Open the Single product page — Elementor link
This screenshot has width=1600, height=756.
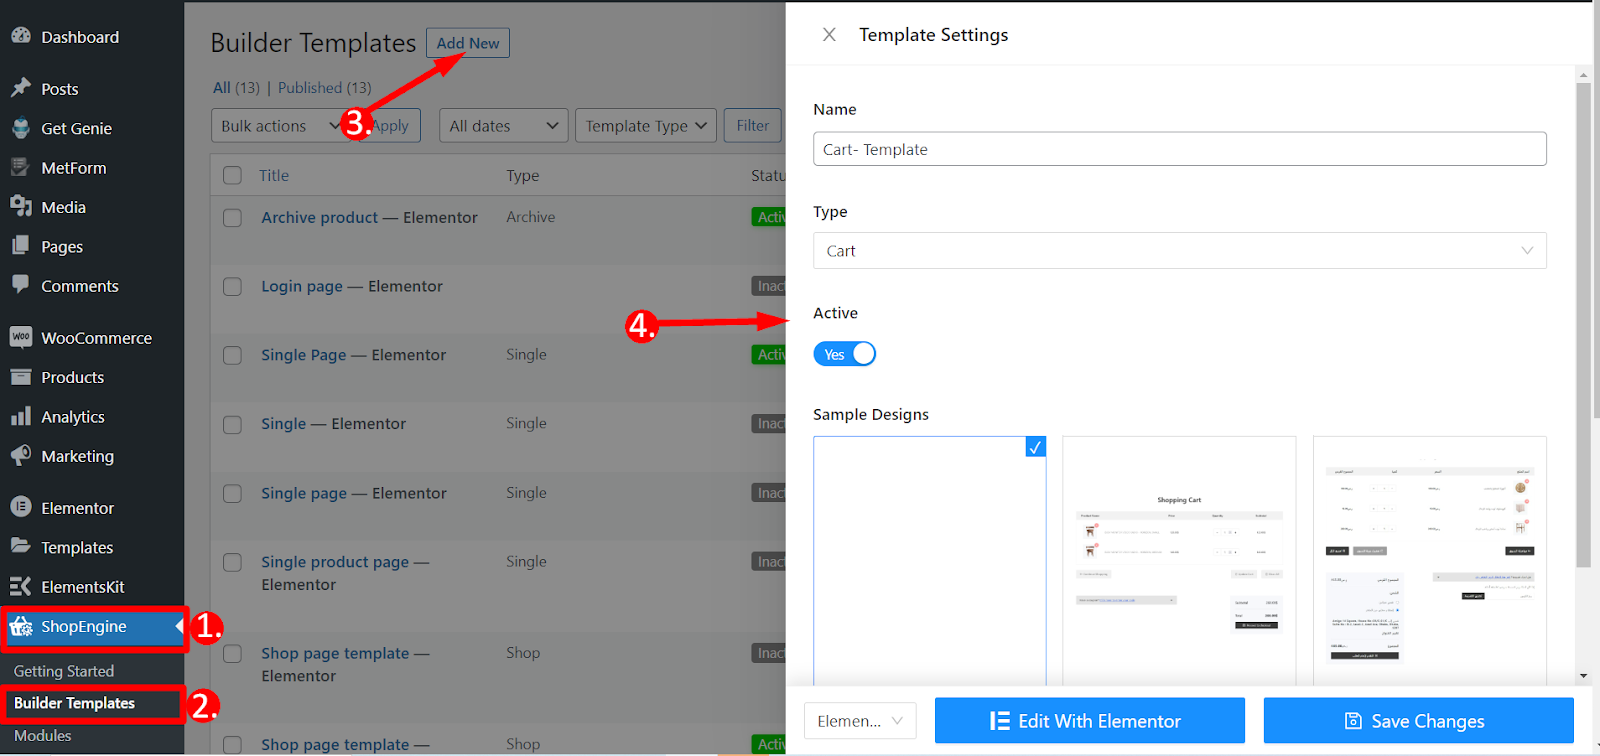point(345,573)
